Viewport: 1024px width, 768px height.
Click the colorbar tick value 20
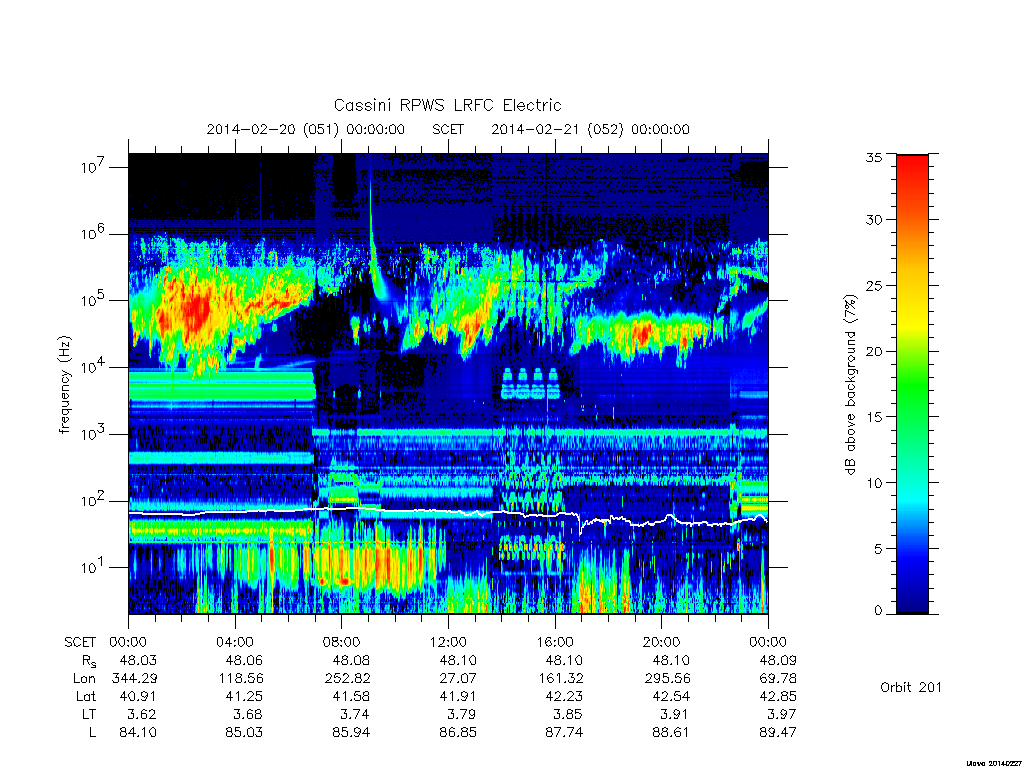click(874, 351)
